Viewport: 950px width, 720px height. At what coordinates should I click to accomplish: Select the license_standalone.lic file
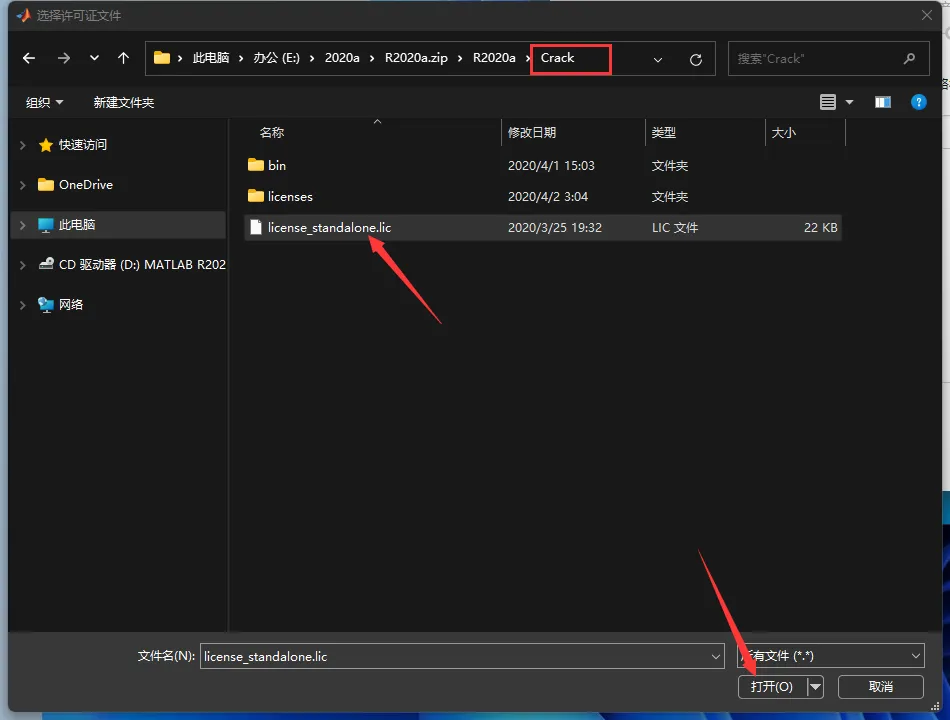329,228
